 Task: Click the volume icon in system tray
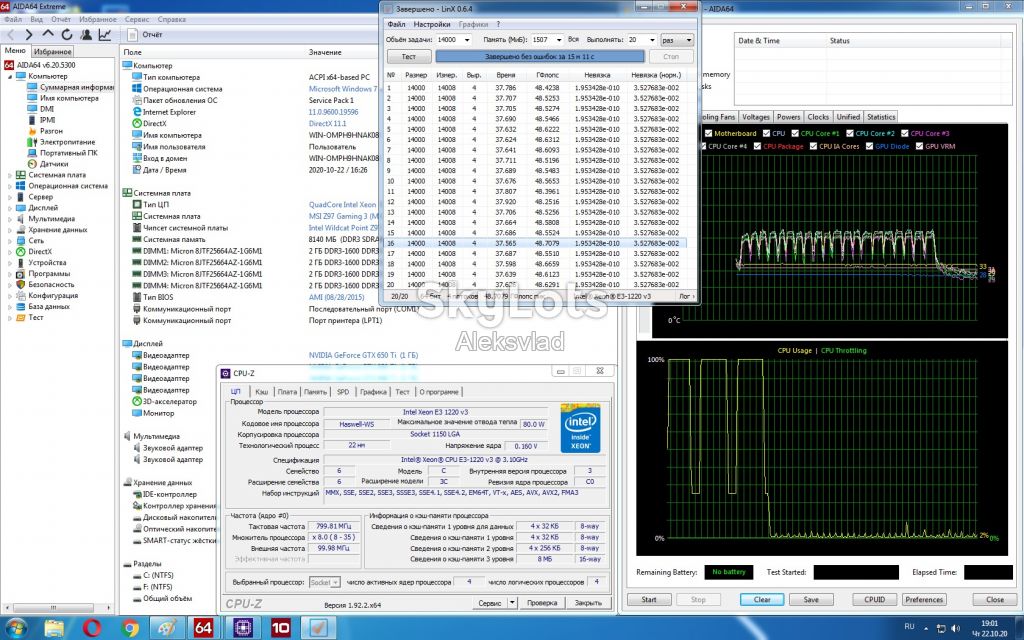957,628
